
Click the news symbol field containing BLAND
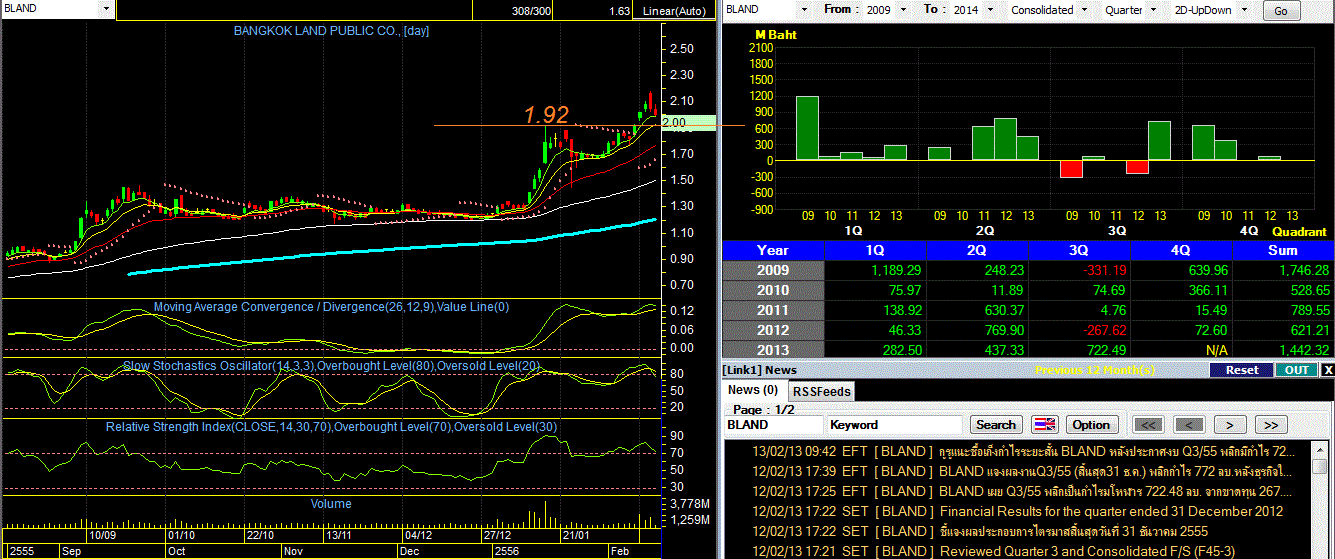(x=774, y=424)
